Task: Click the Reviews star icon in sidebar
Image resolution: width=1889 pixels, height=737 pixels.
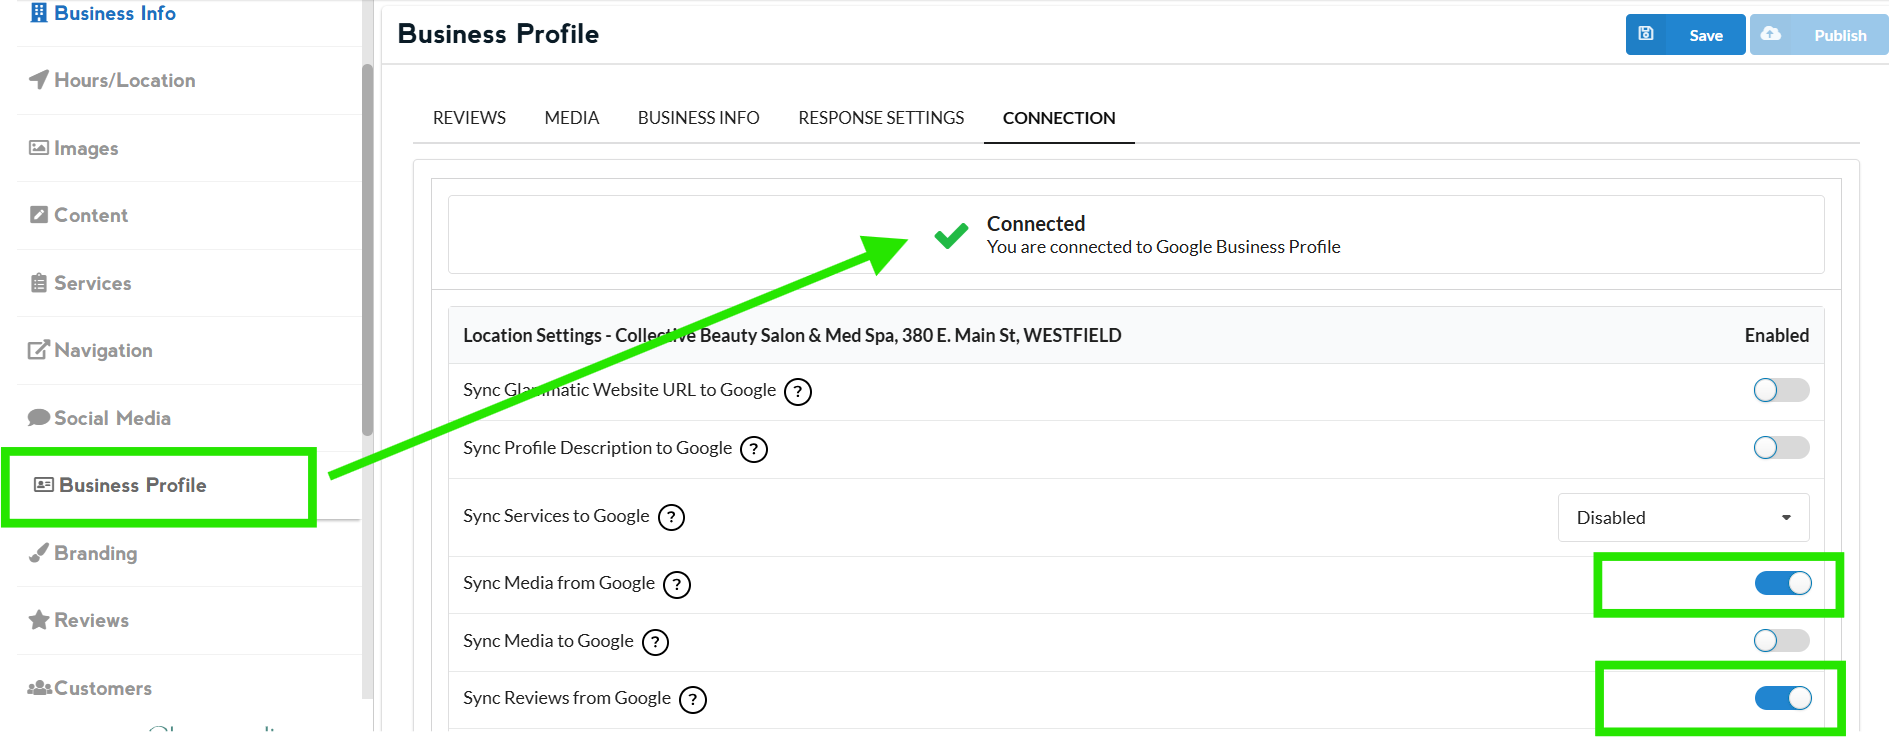Action: click(39, 620)
